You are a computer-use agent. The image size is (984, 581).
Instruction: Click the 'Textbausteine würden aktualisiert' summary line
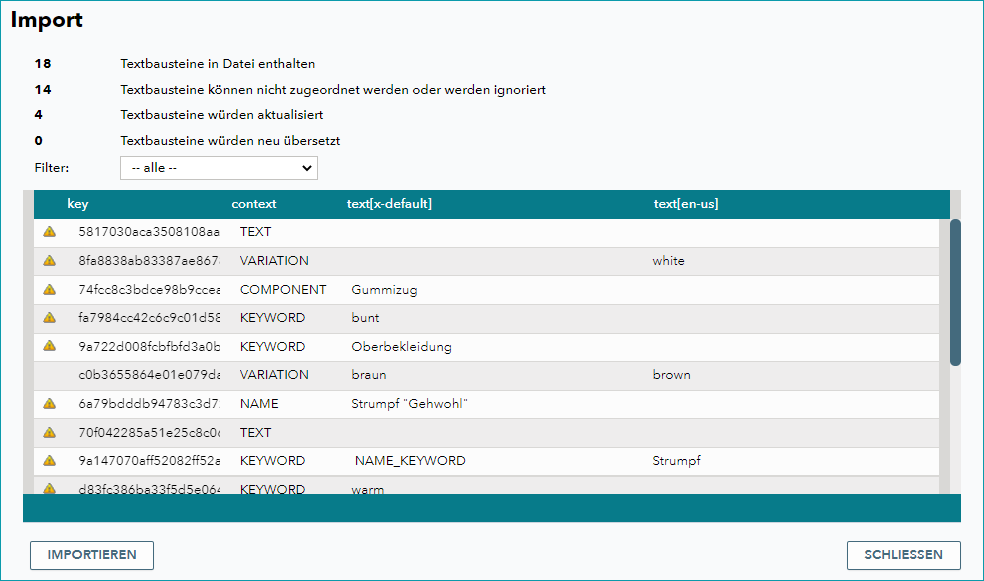222,115
